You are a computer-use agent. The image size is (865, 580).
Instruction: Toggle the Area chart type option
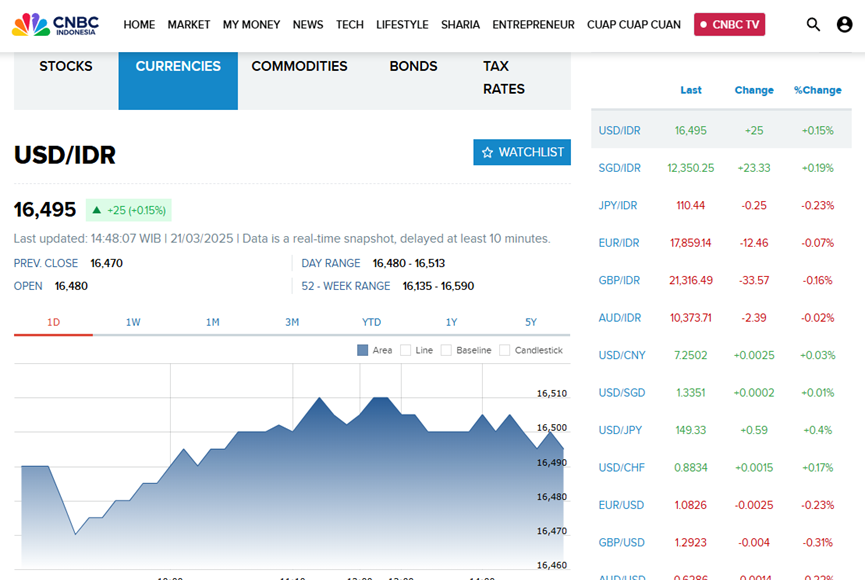click(x=363, y=350)
